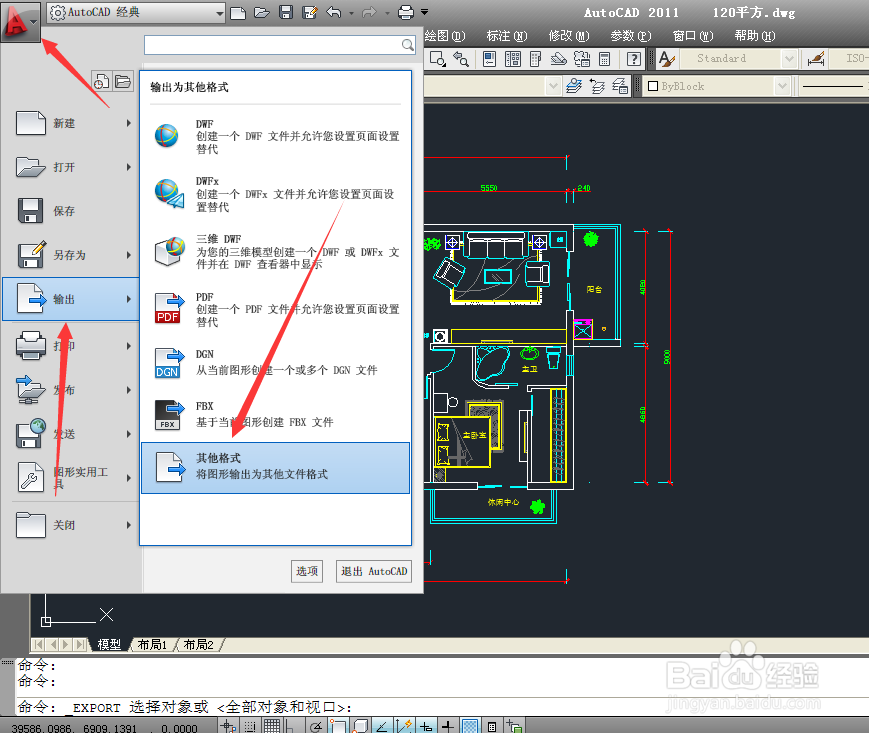Open the AutoCAD application menu button
The image size is (869, 733).
[x=21, y=22]
